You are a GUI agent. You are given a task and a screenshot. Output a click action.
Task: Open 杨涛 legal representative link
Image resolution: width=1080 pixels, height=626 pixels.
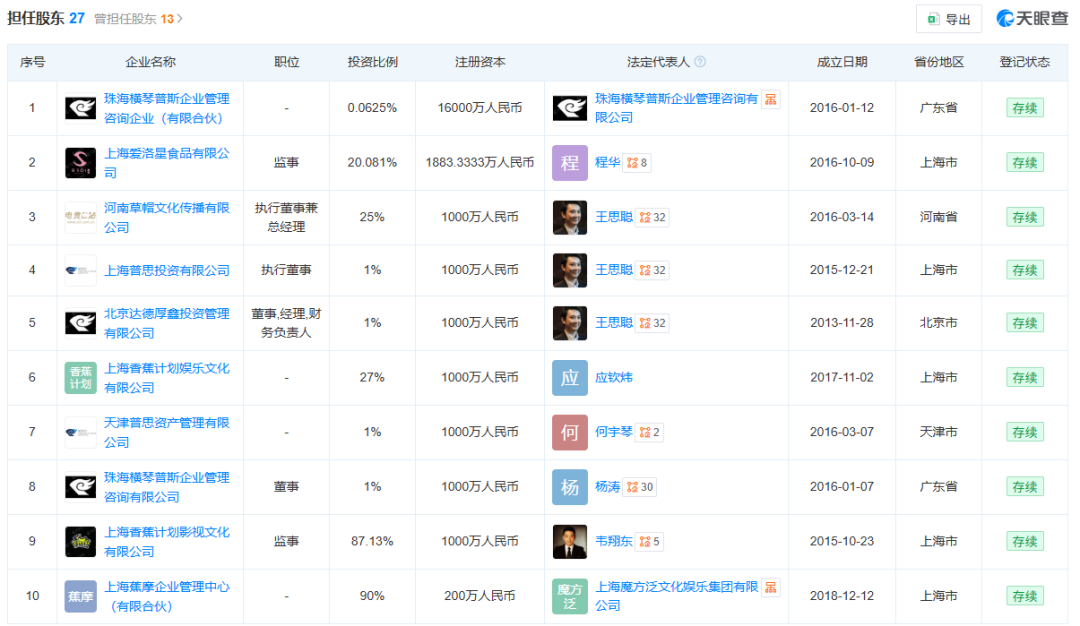coord(608,487)
